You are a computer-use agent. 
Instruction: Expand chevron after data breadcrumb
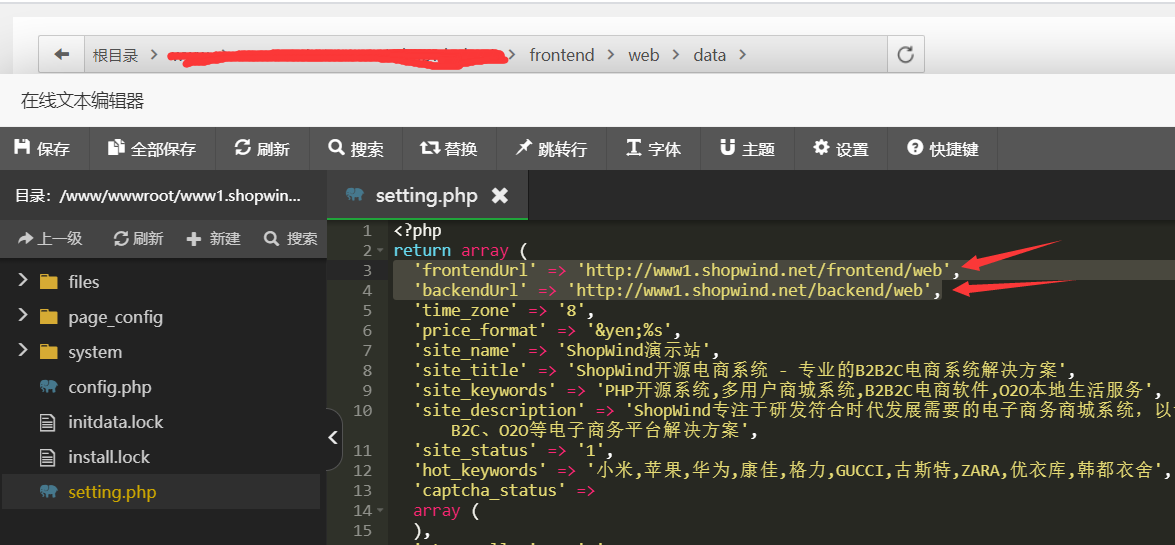(x=743, y=55)
